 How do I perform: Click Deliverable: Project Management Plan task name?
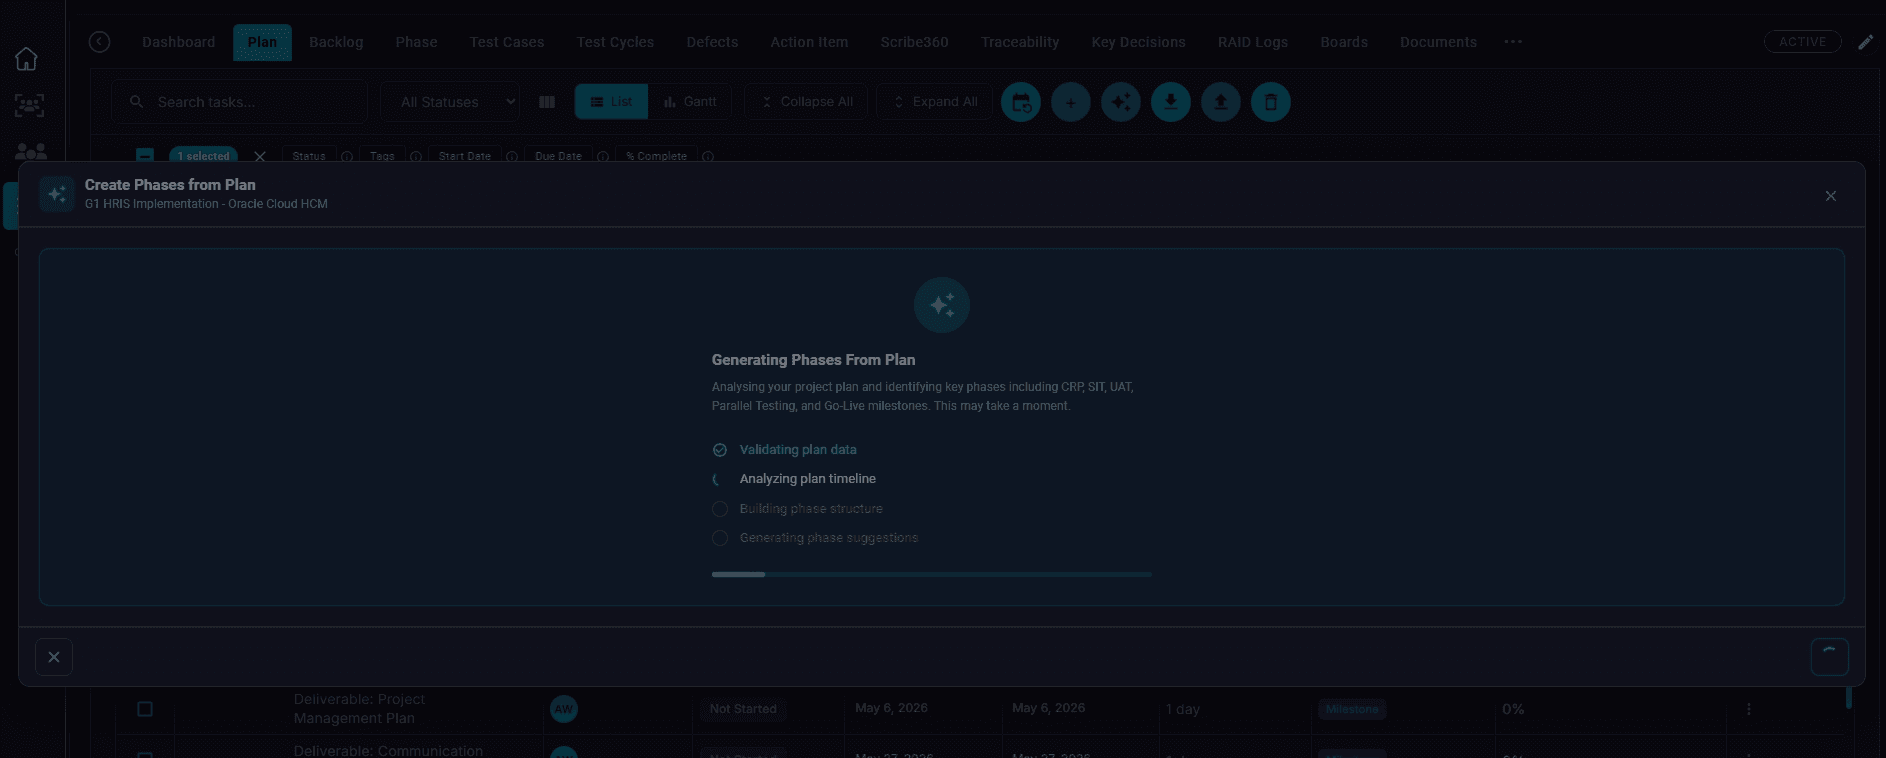tap(359, 709)
